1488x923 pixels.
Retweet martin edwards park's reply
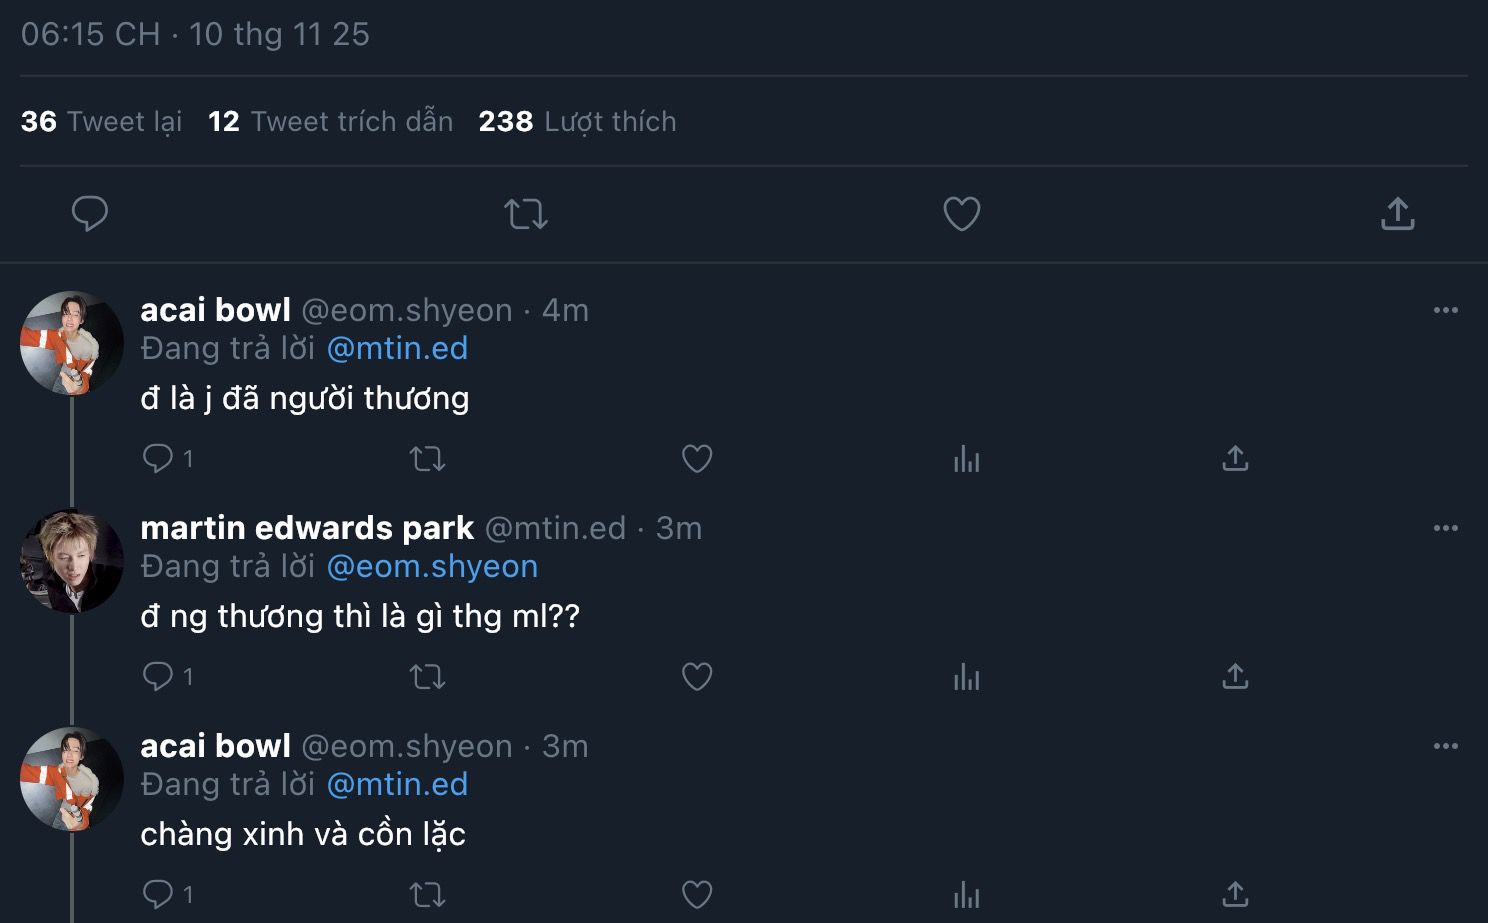coord(428,677)
